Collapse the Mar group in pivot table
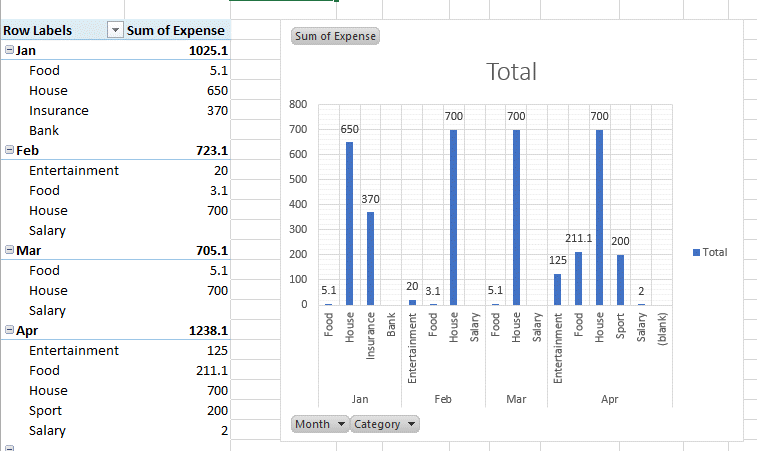This screenshot has height=451, width=757. pos(9,250)
